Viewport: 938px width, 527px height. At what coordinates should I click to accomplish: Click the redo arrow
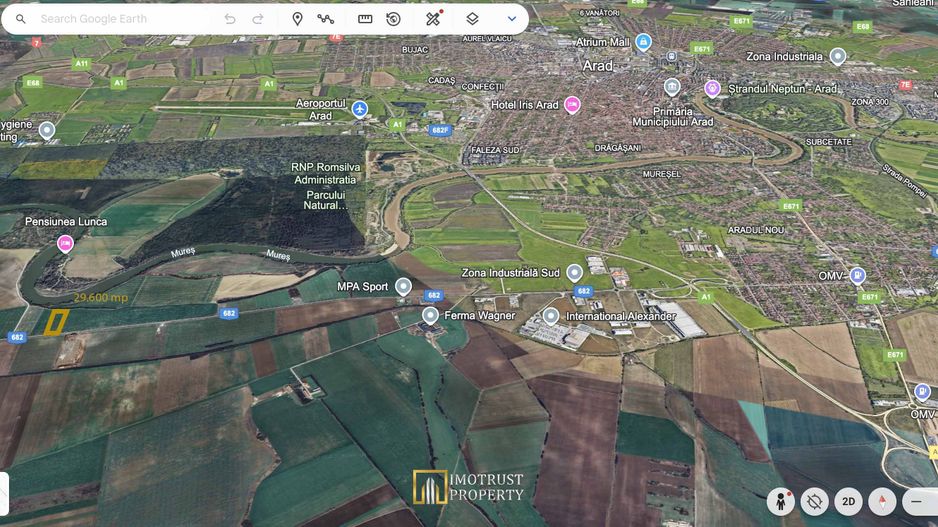258,19
